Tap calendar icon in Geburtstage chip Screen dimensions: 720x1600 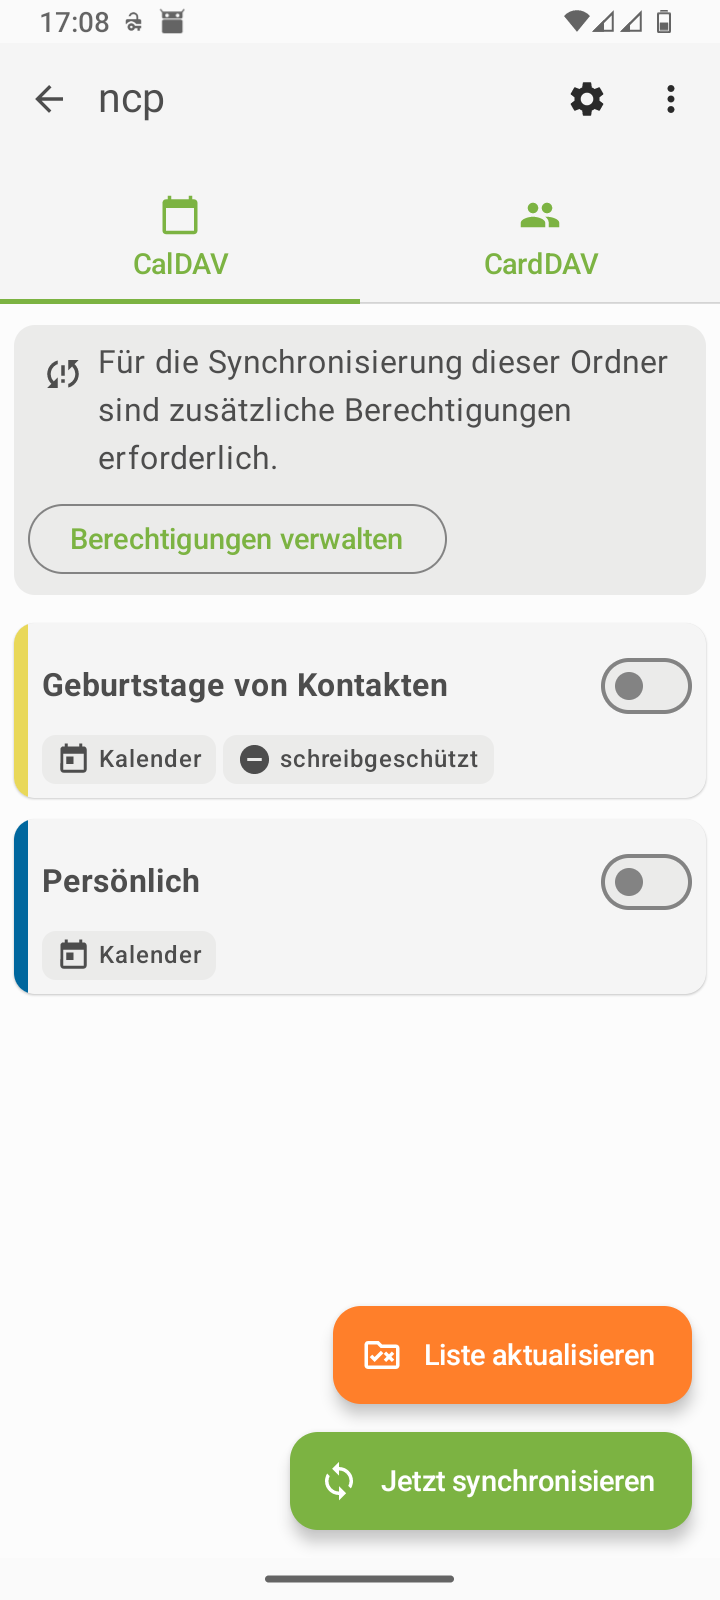point(74,759)
